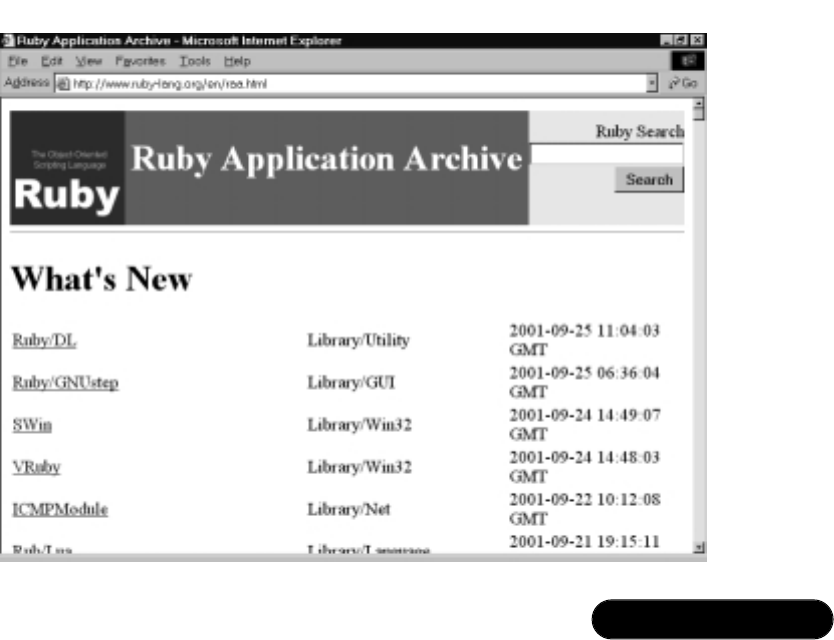Click the page icon in address bar

pyautogui.click(x=63, y=84)
